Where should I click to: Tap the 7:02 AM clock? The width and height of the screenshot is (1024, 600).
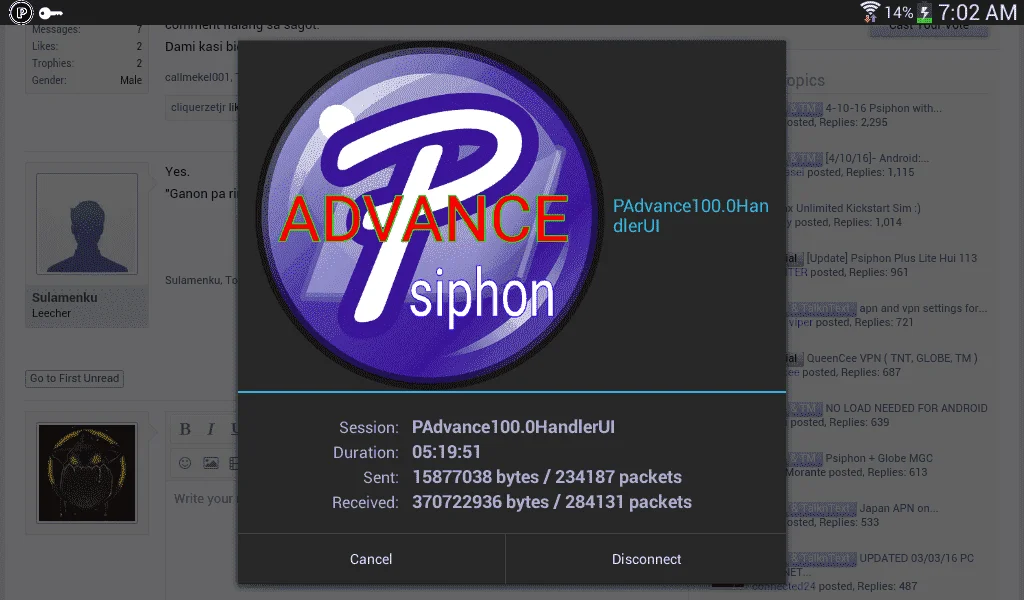(x=977, y=12)
